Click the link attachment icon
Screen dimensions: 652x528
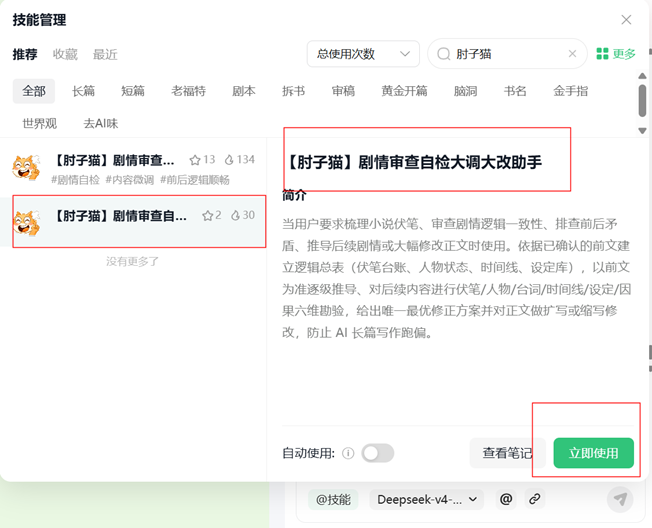pyautogui.click(x=534, y=499)
